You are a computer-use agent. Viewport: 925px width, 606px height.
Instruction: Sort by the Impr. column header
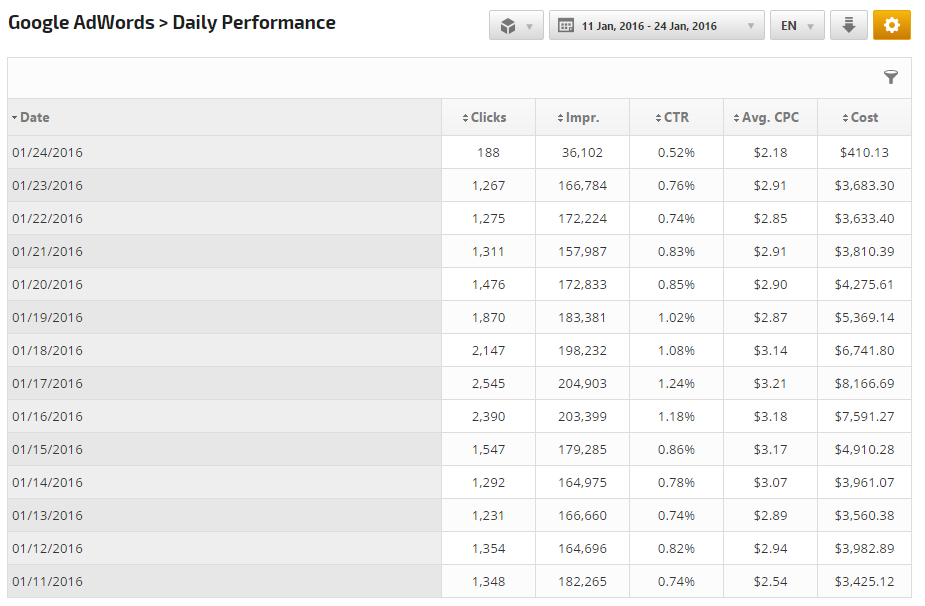coord(582,117)
